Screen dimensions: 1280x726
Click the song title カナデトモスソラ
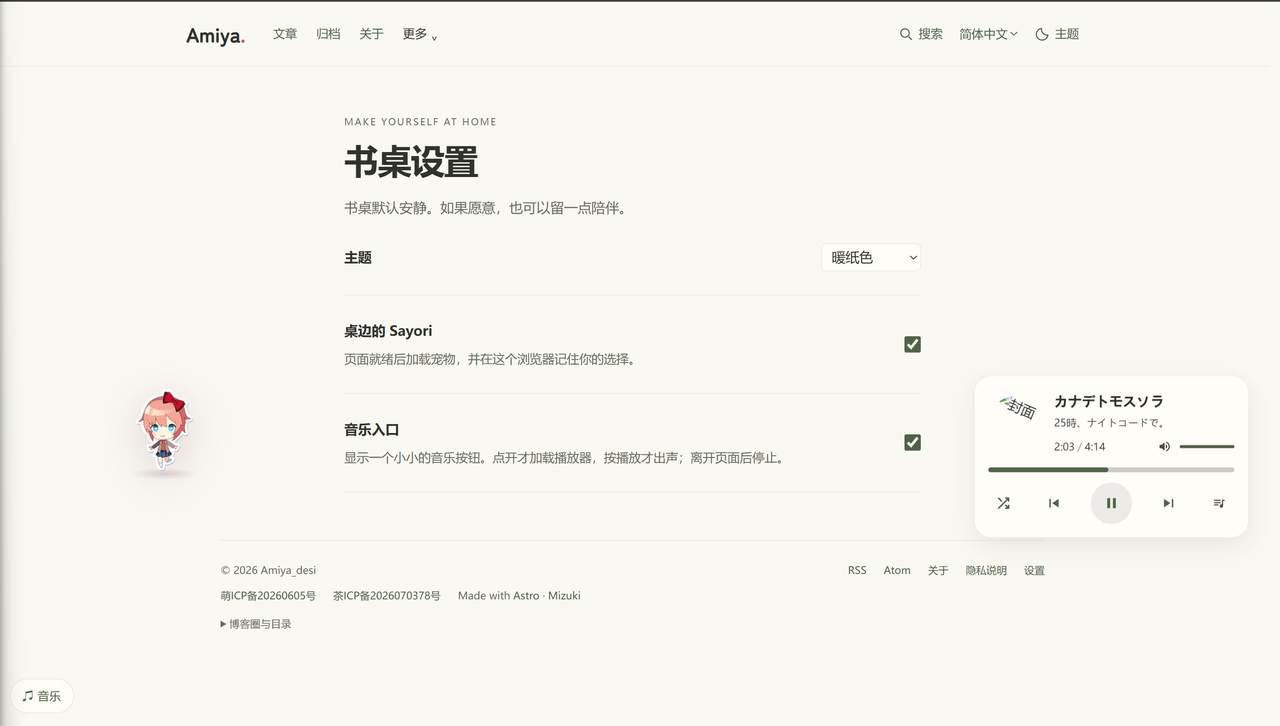[x=1108, y=401]
